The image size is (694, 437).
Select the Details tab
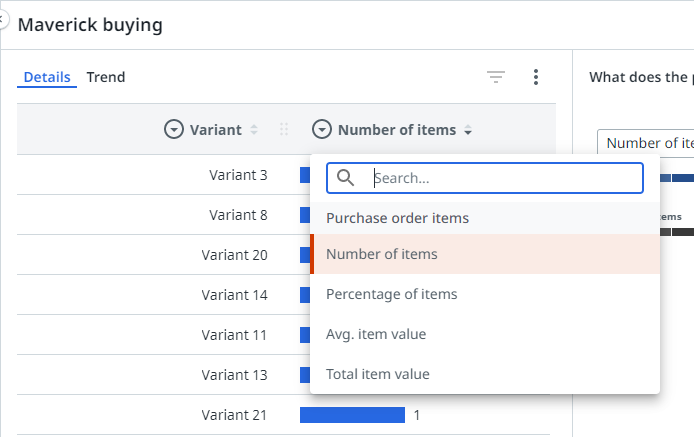[47, 77]
